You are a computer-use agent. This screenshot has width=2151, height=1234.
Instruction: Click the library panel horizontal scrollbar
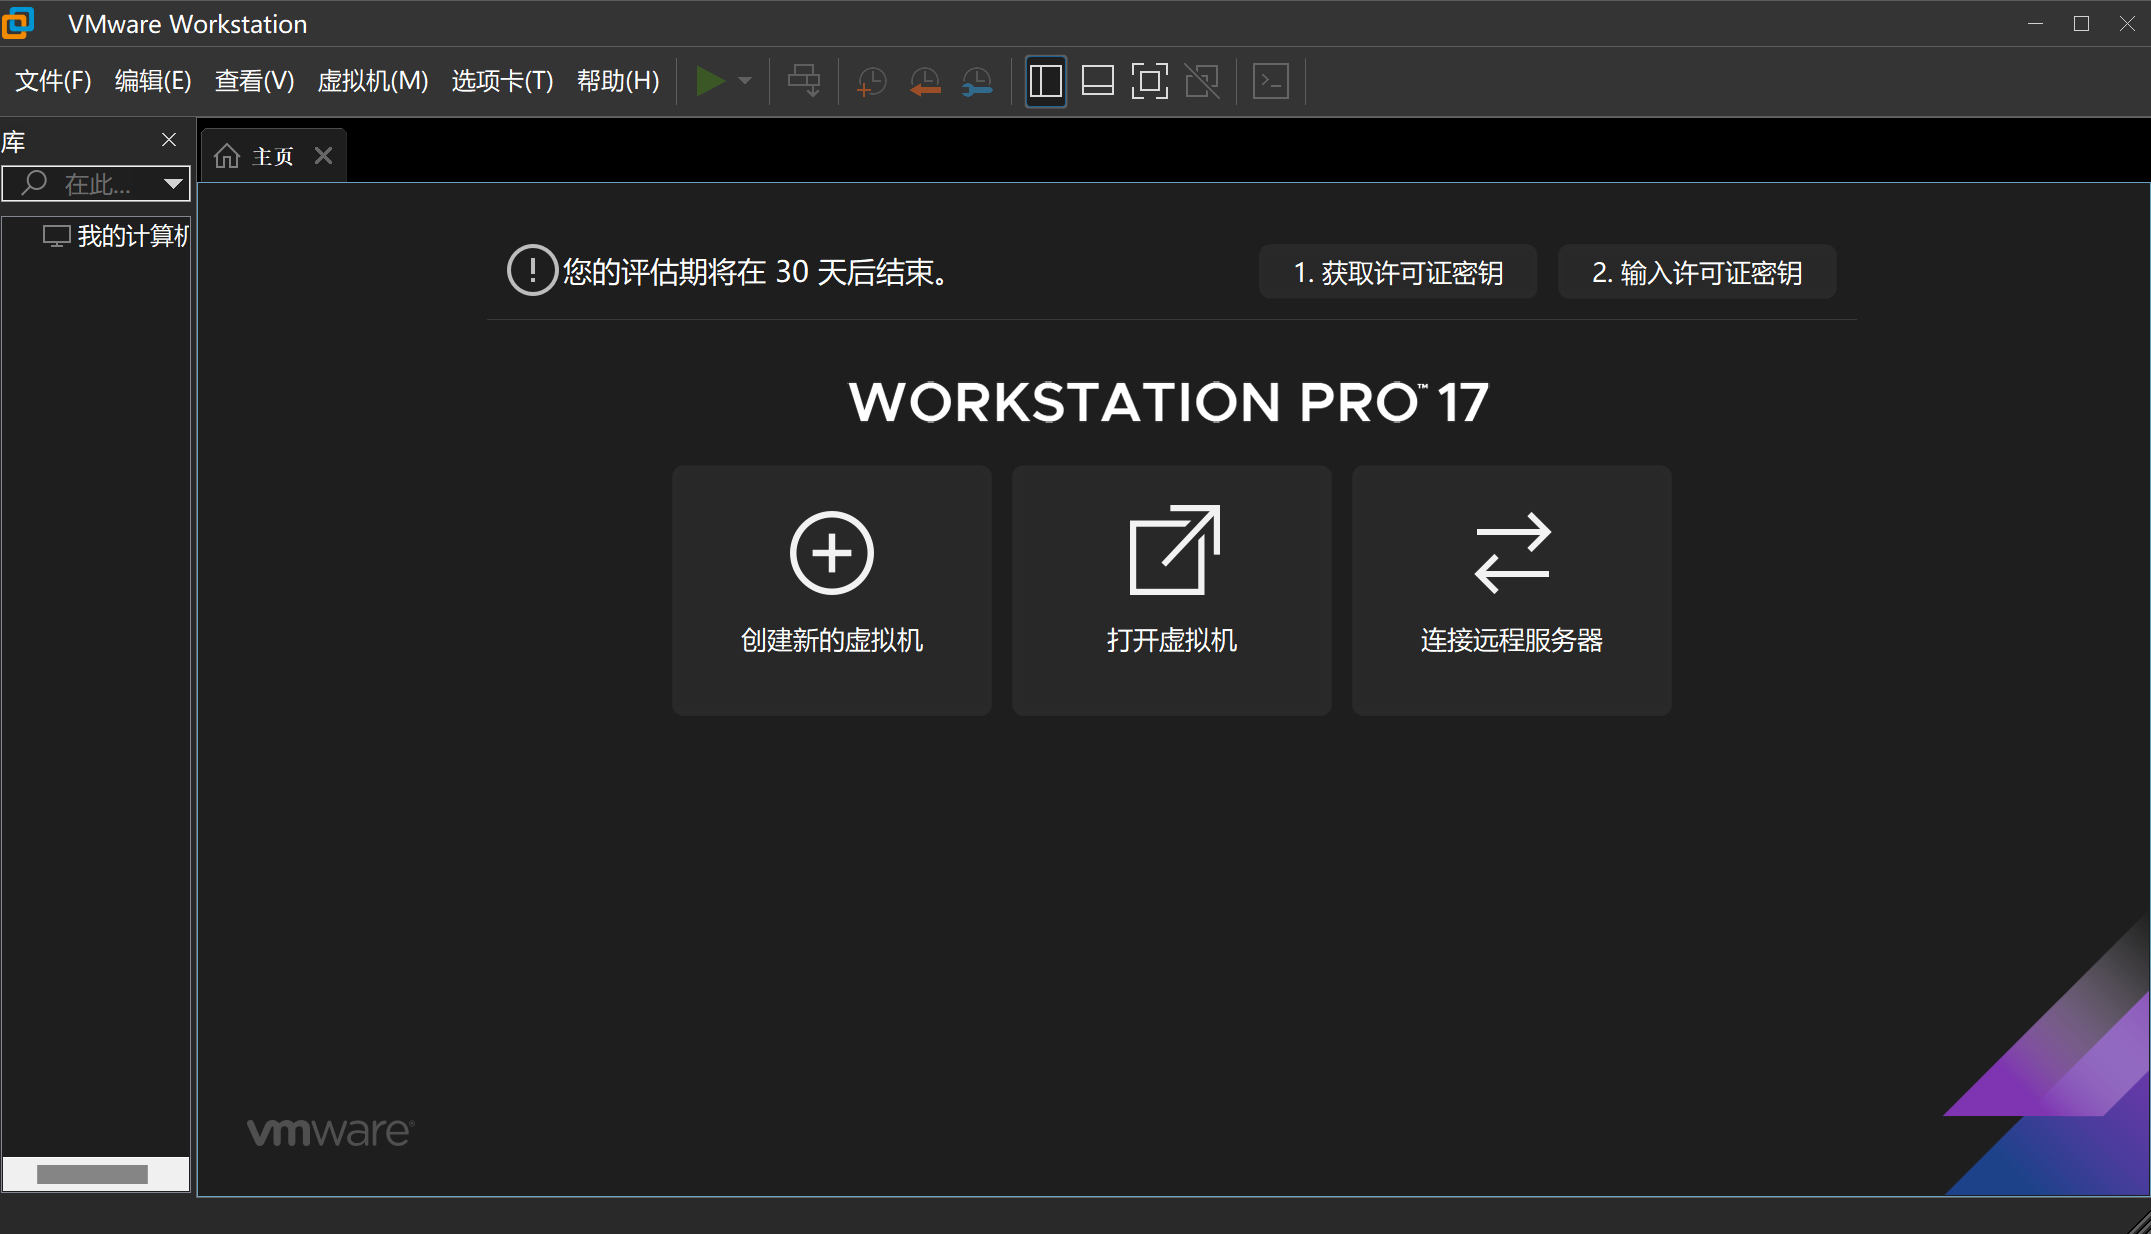pos(93,1174)
